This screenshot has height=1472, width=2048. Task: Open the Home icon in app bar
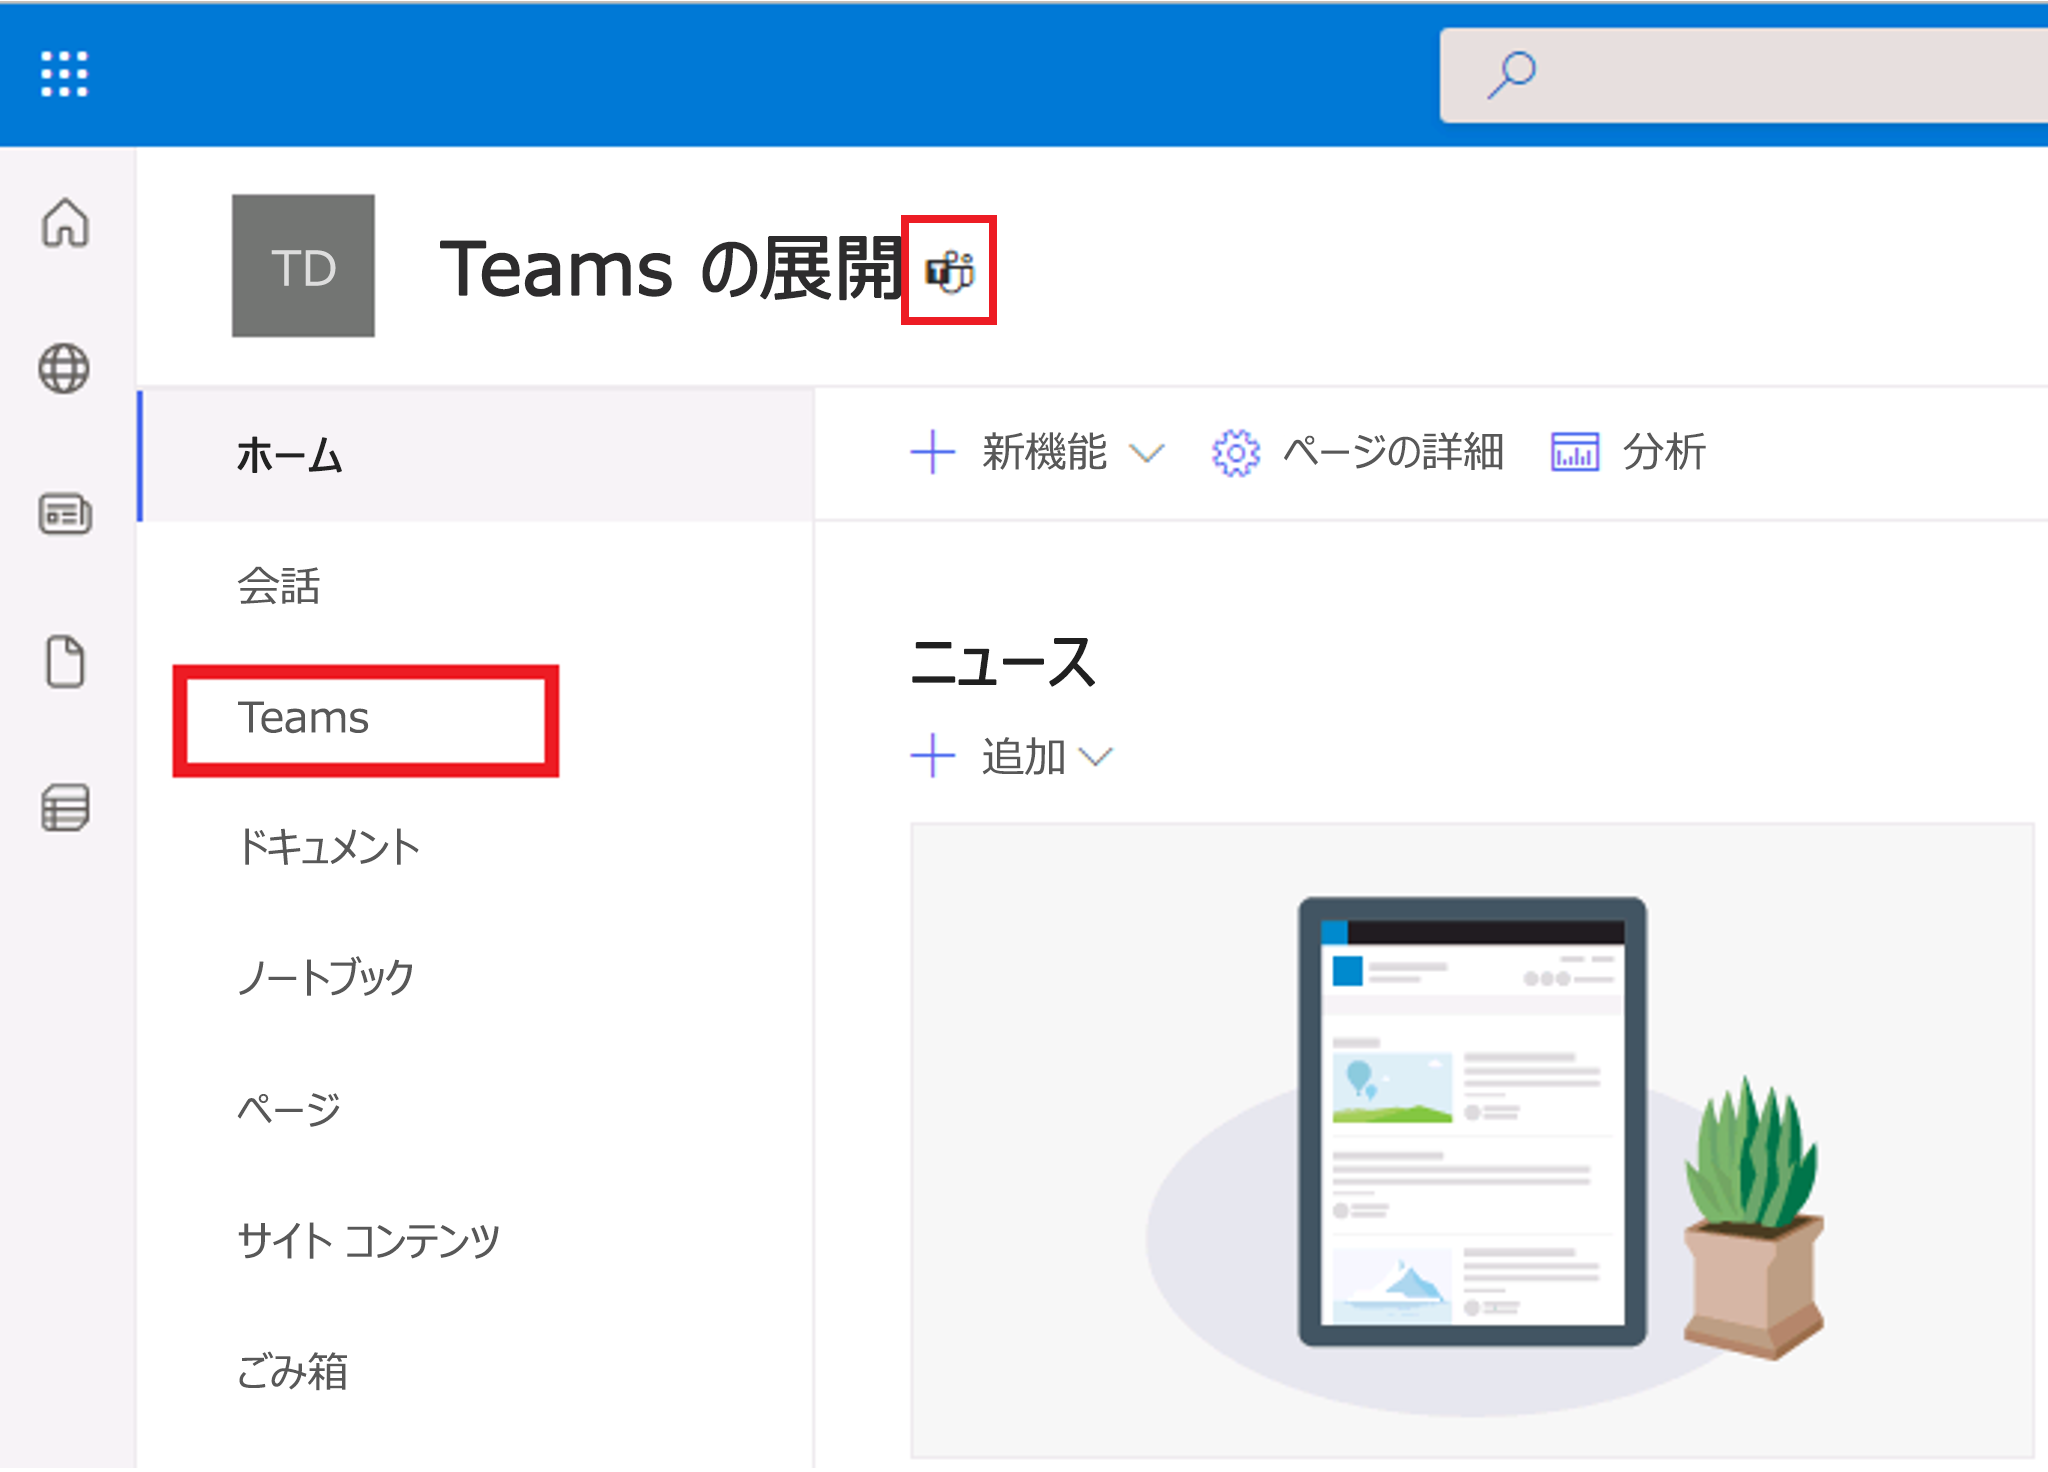pos(65,222)
